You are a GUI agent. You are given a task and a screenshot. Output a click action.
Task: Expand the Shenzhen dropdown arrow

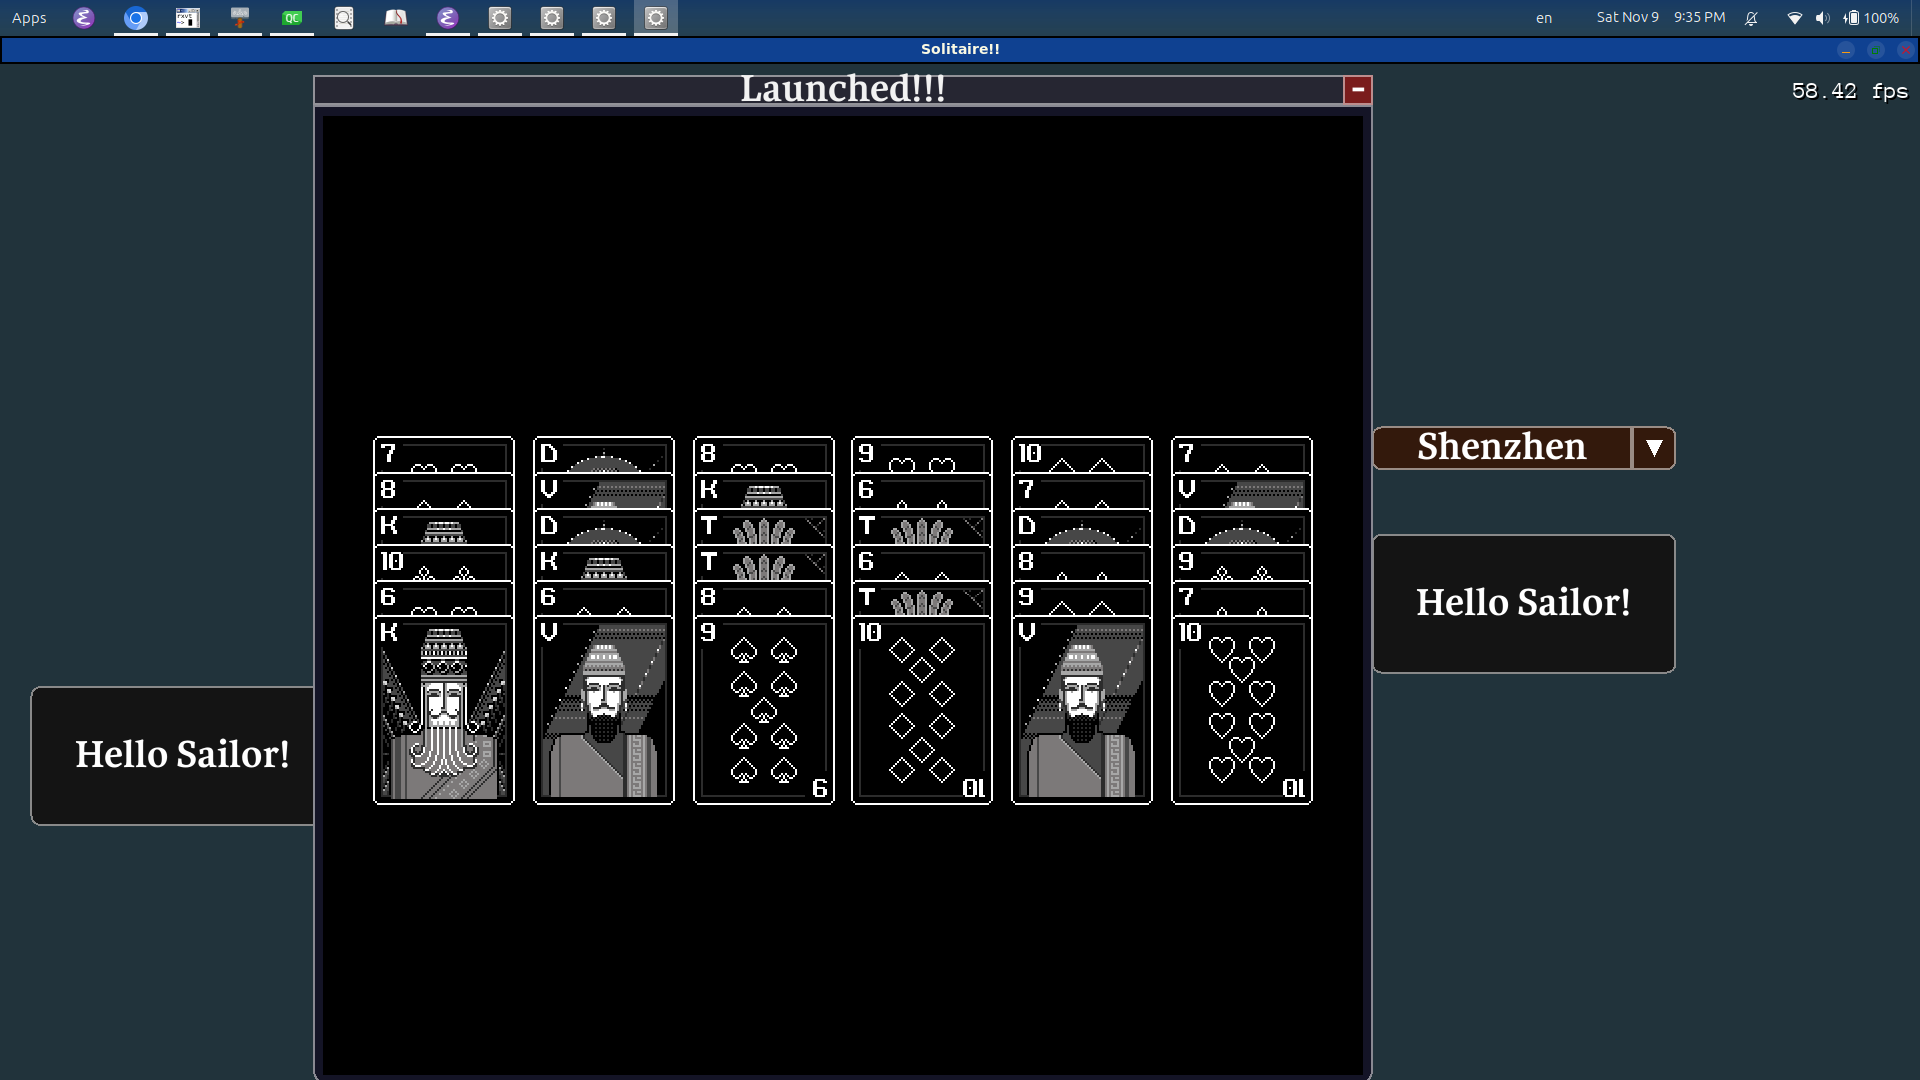pyautogui.click(x=1654, y=448)
